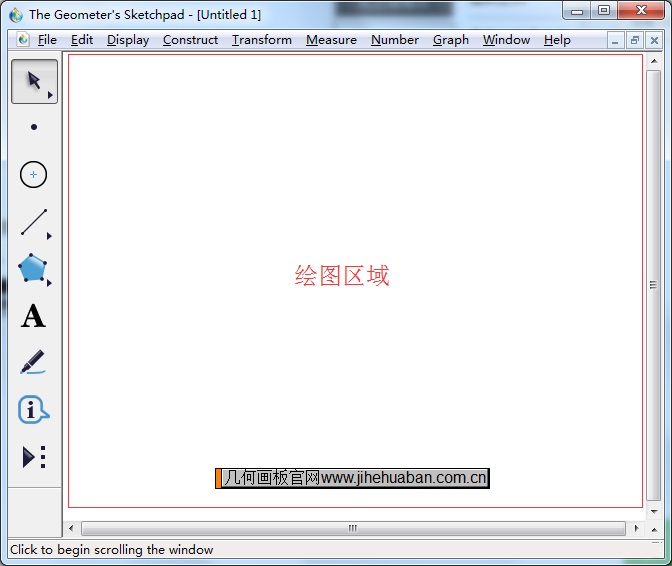Click the red 绘图区域 text in sketch
The image size is (672, 566).
[342, 276]
